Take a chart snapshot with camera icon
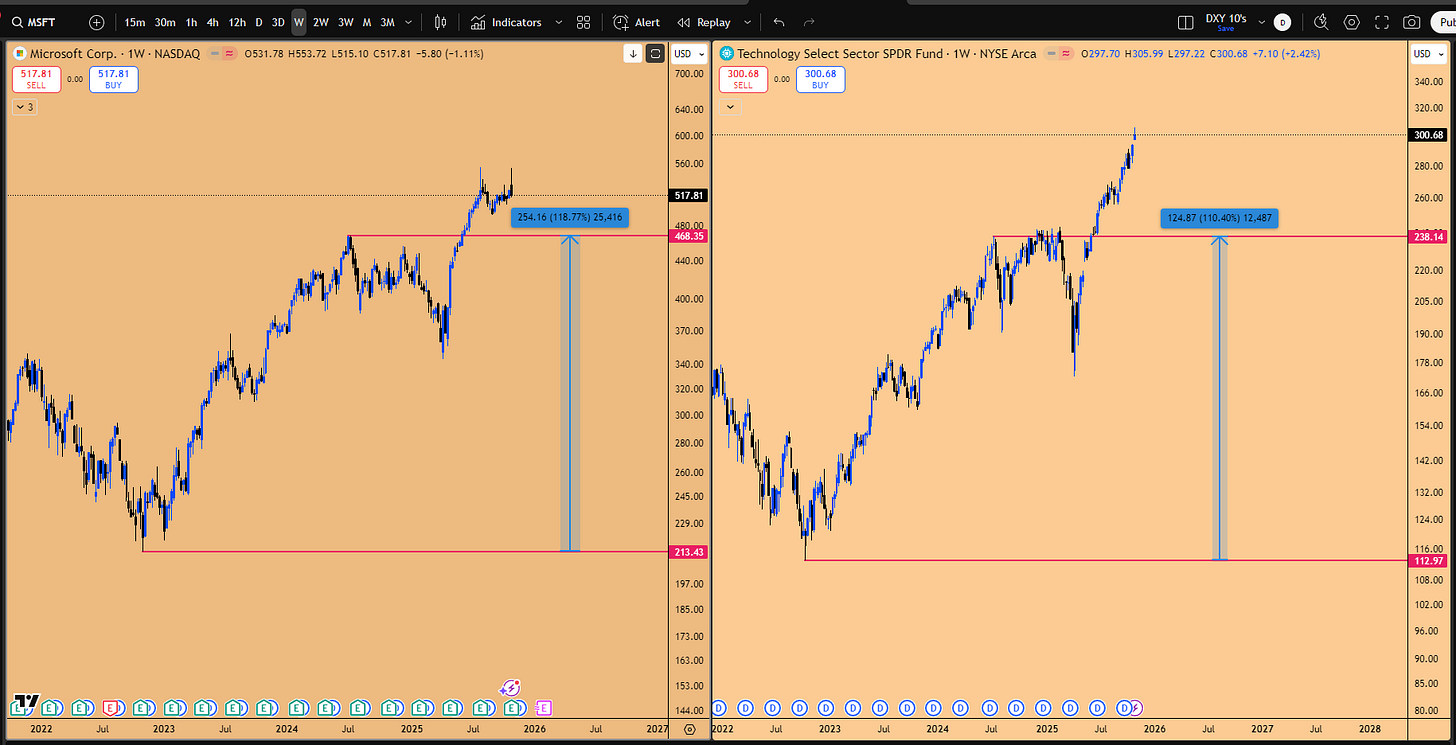This screenshot has height=745, width=1456. click(1412, 22)
